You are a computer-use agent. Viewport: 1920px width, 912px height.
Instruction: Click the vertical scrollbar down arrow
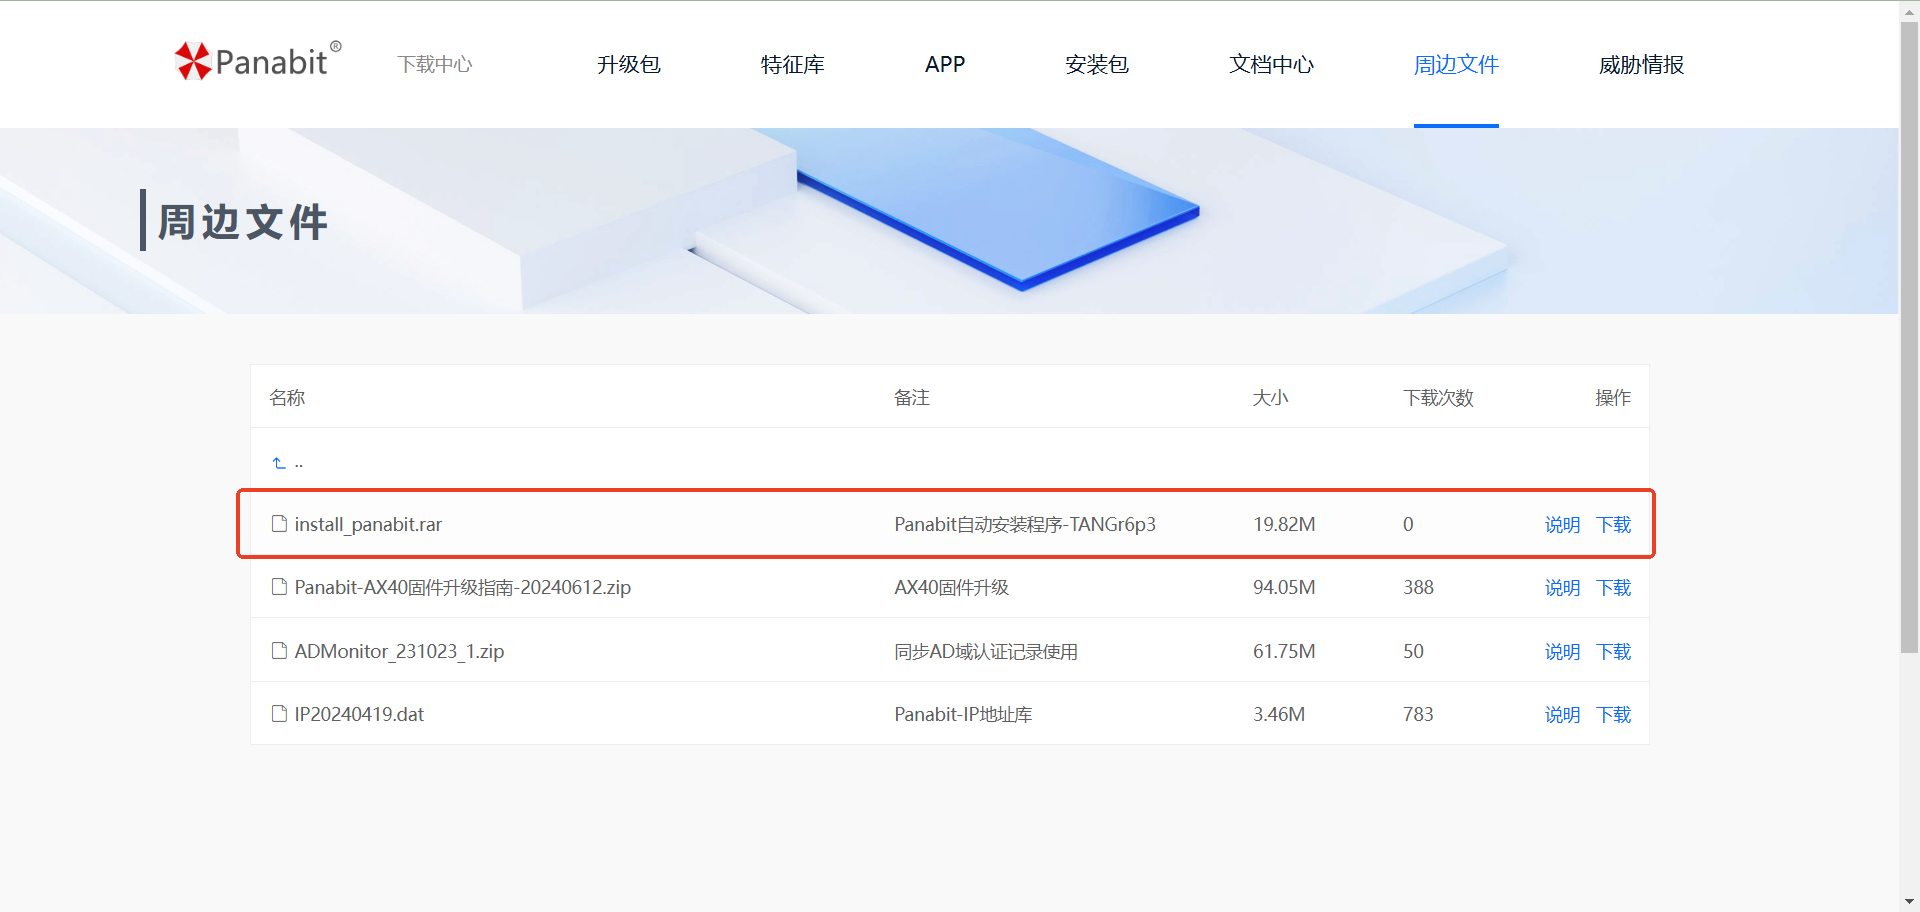[x=1908, y=899]
